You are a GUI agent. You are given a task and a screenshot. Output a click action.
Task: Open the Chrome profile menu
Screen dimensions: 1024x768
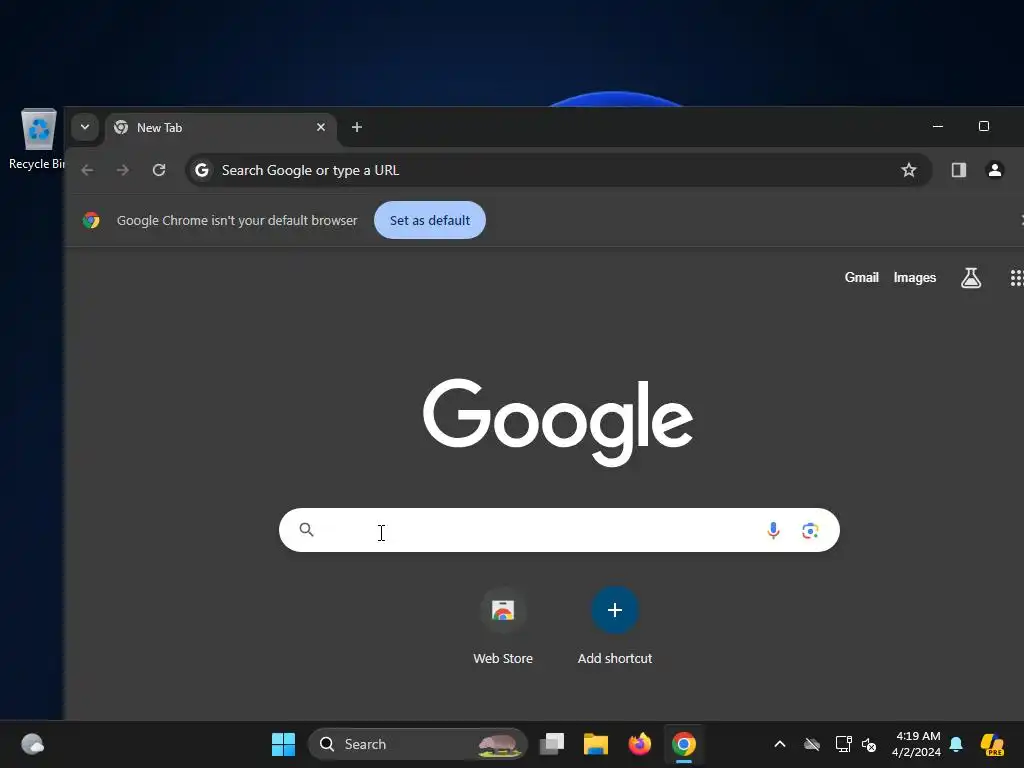pos(995,170)
